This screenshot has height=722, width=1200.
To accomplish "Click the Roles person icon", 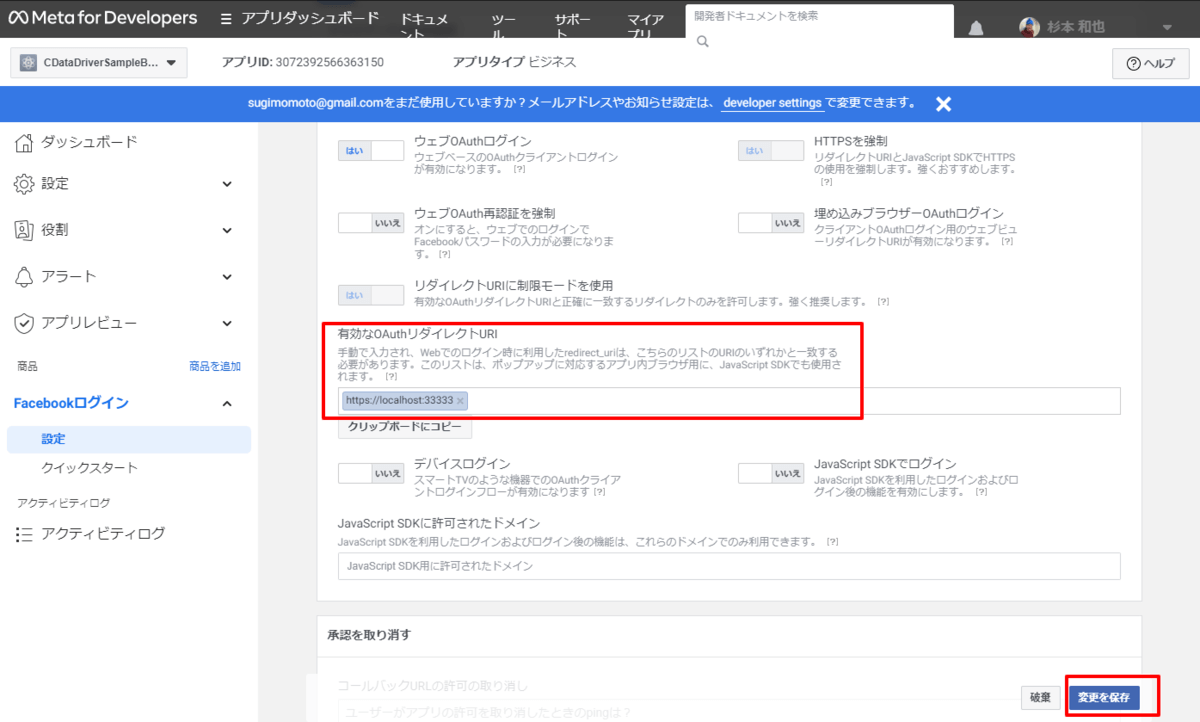I will tap(24, 230).
